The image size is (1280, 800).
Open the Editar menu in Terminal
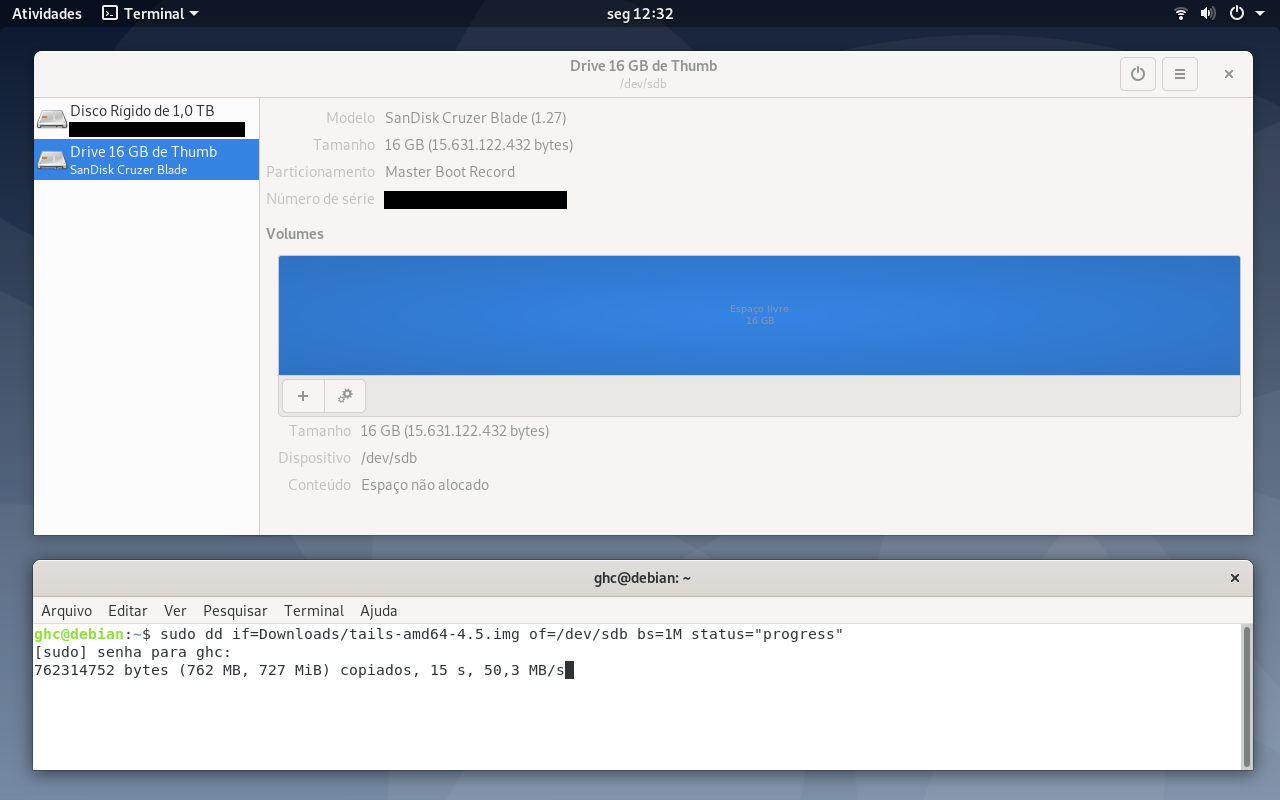point(127,610)
